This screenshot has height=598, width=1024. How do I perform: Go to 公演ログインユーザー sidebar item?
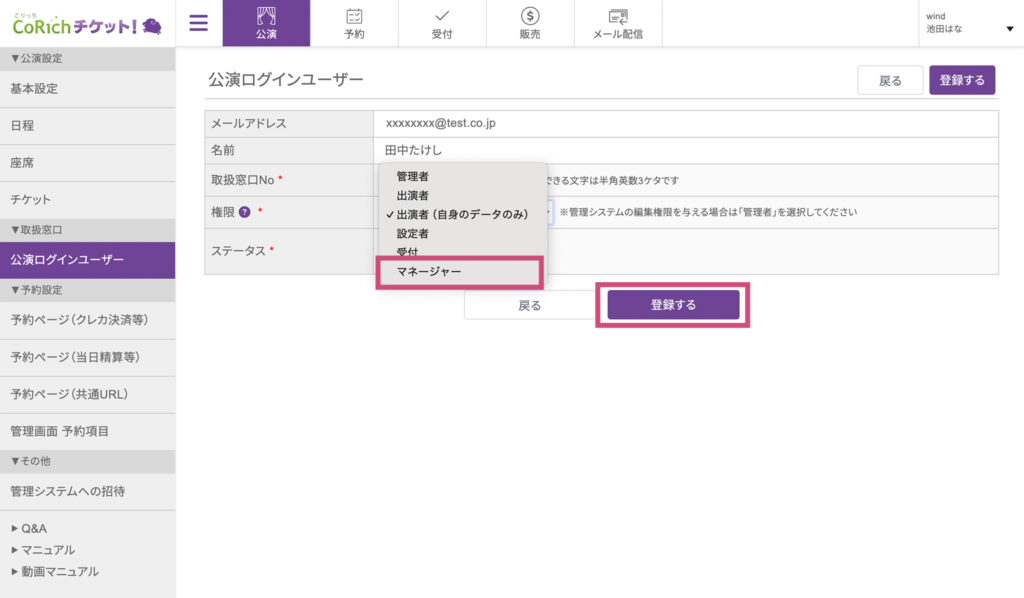pyautogui.click(x=67, y=260)
